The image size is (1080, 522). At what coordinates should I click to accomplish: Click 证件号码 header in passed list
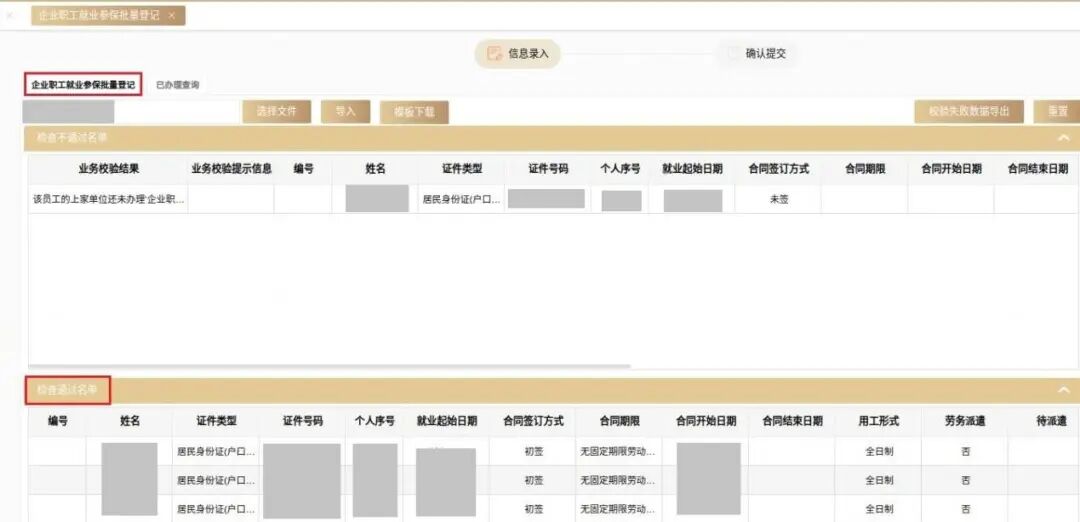302,421
